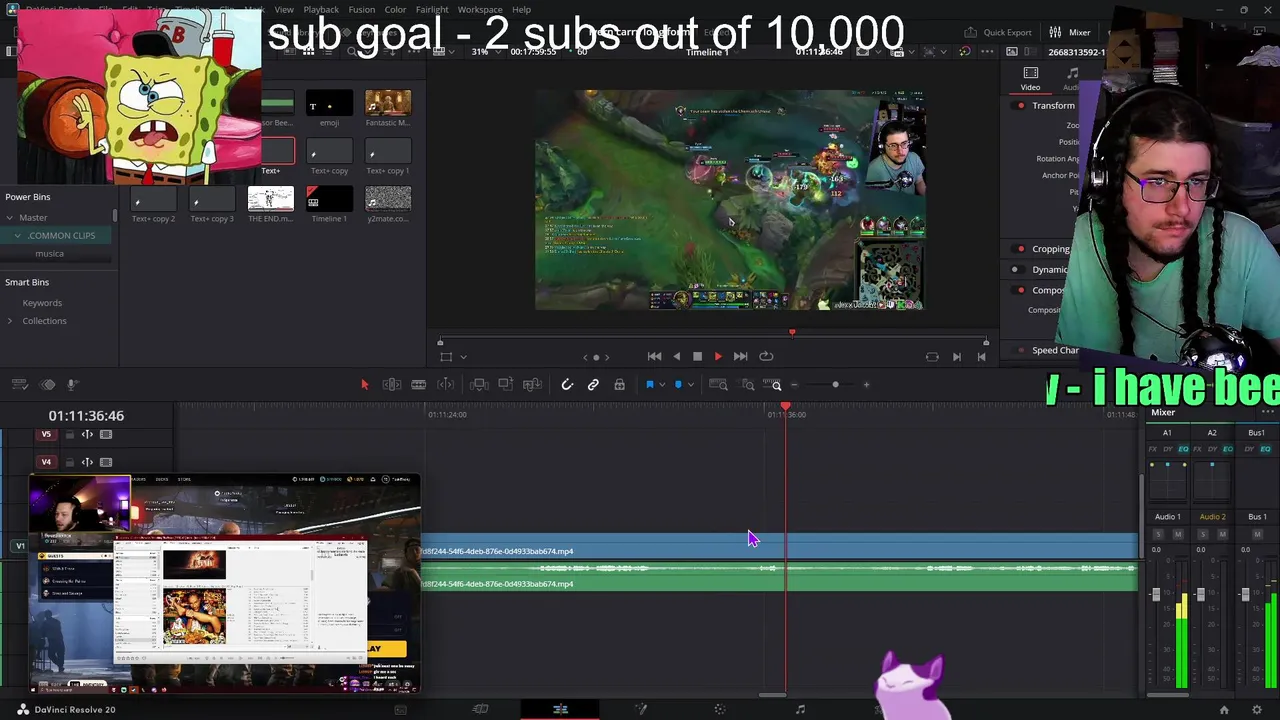1280x720 pixels.
Task: Toggle viewer Loop playback icon
Action: coord(766,356)
